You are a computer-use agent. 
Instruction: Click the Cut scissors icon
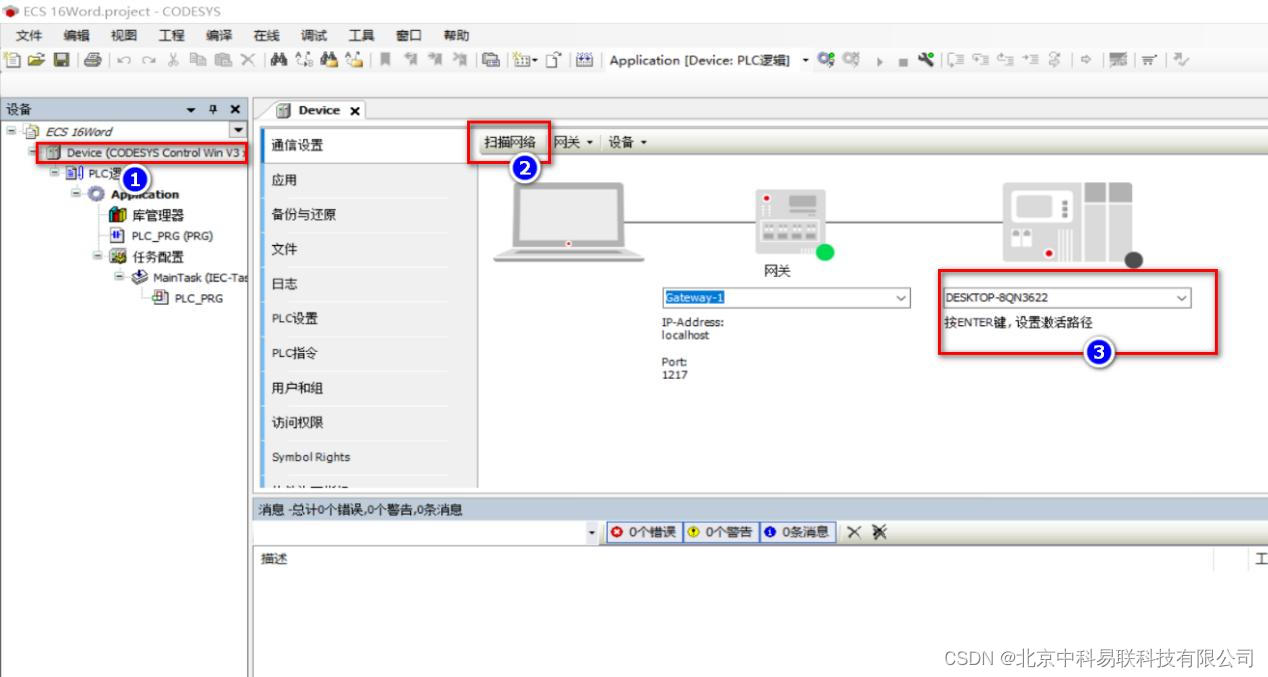tap(173, 60)
